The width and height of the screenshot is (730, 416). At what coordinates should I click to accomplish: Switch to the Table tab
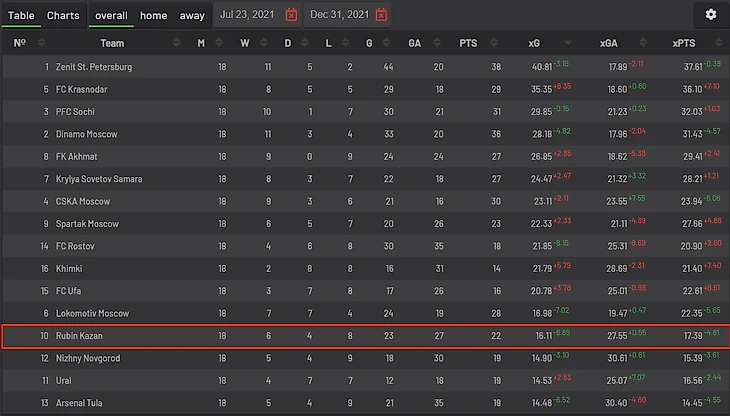pyautogui.click(x=22, y=16)
